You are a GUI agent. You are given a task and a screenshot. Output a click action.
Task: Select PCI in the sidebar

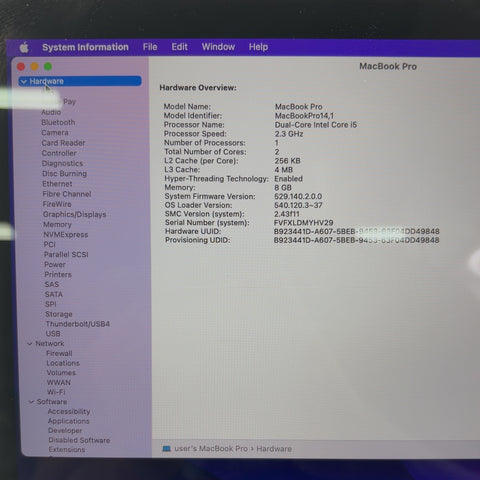[50, 245]
